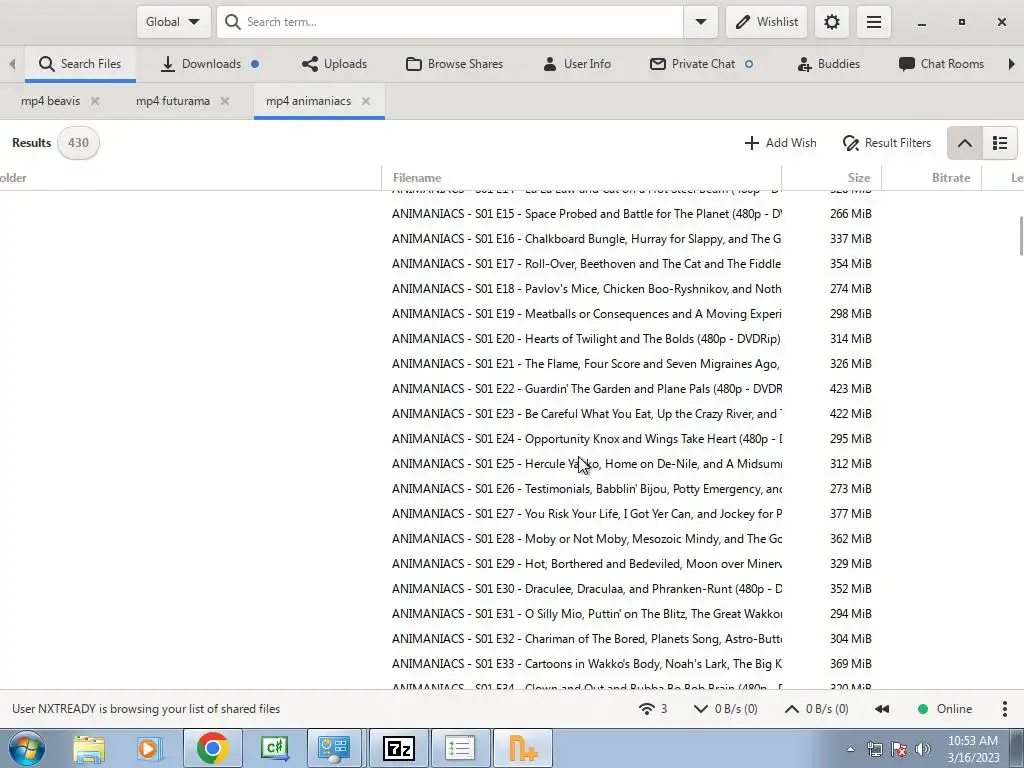This screenshot has height=768, width=1024.
Task: Open preferences via the gear icon
Action: pyautogui.click(x=831, y=22)
